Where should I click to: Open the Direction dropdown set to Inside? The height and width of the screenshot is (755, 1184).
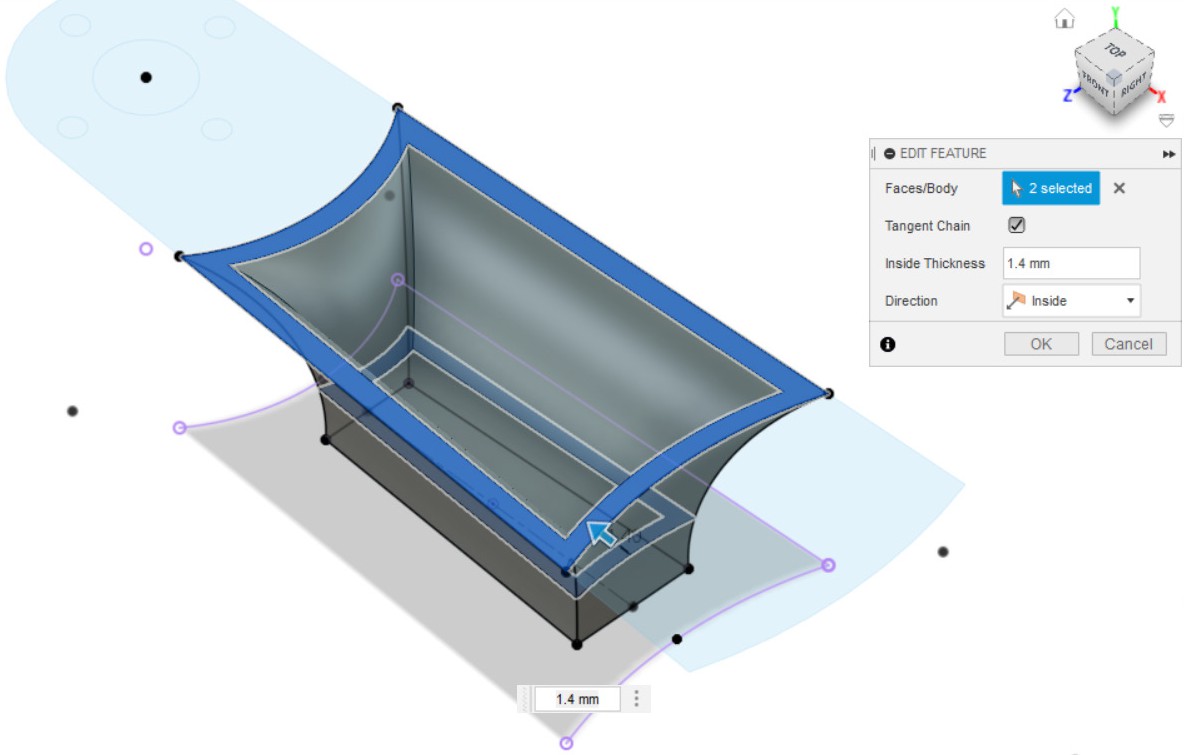1071,301
